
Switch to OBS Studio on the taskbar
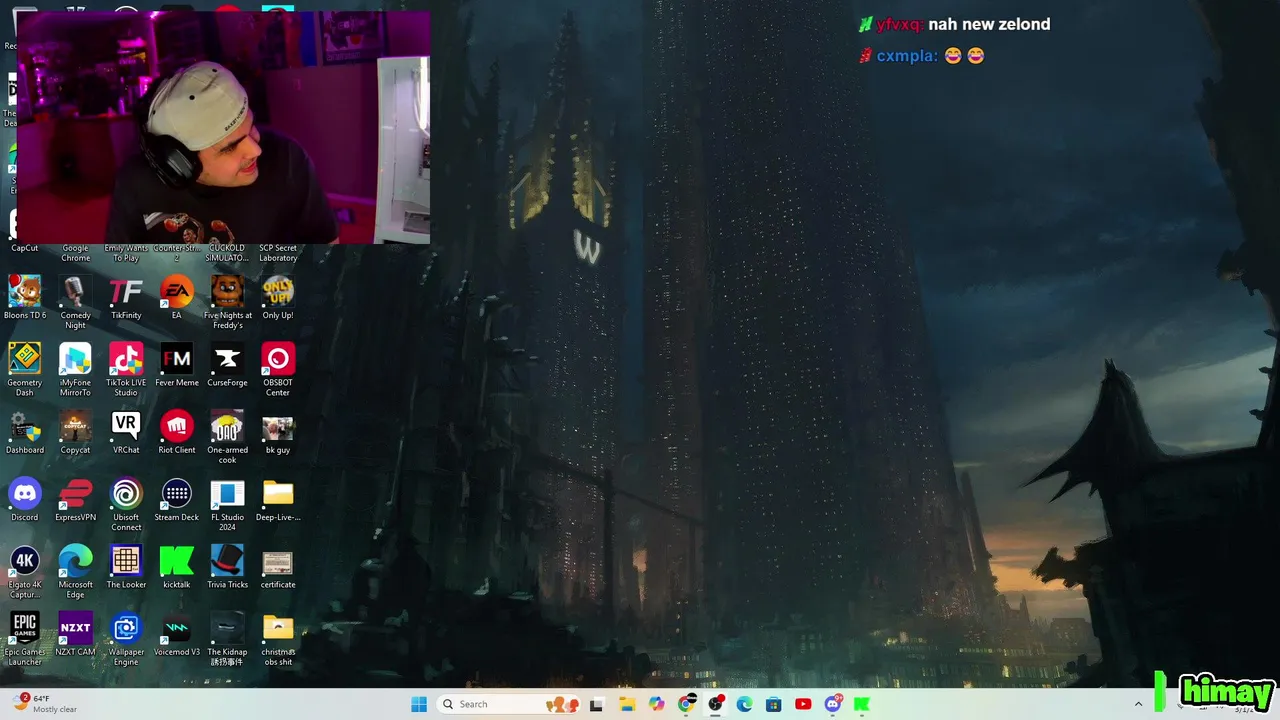point(715,704)
